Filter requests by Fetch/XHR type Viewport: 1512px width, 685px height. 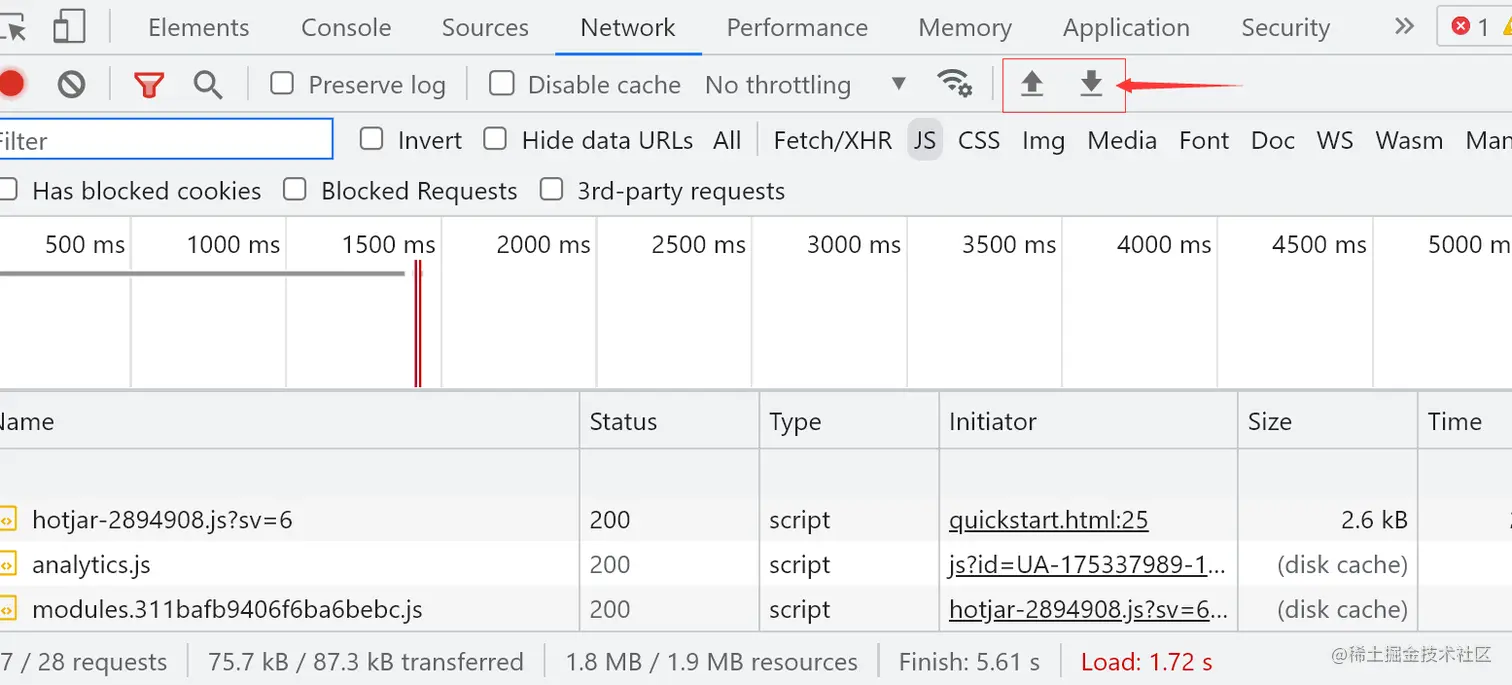[x=832, y=141]
